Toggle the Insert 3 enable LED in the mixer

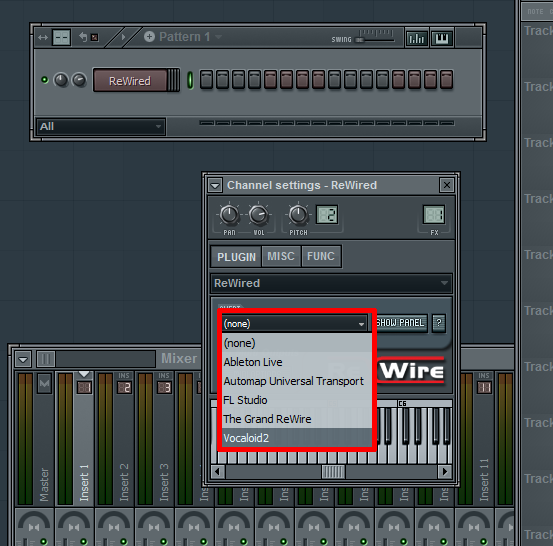point(163,541)
